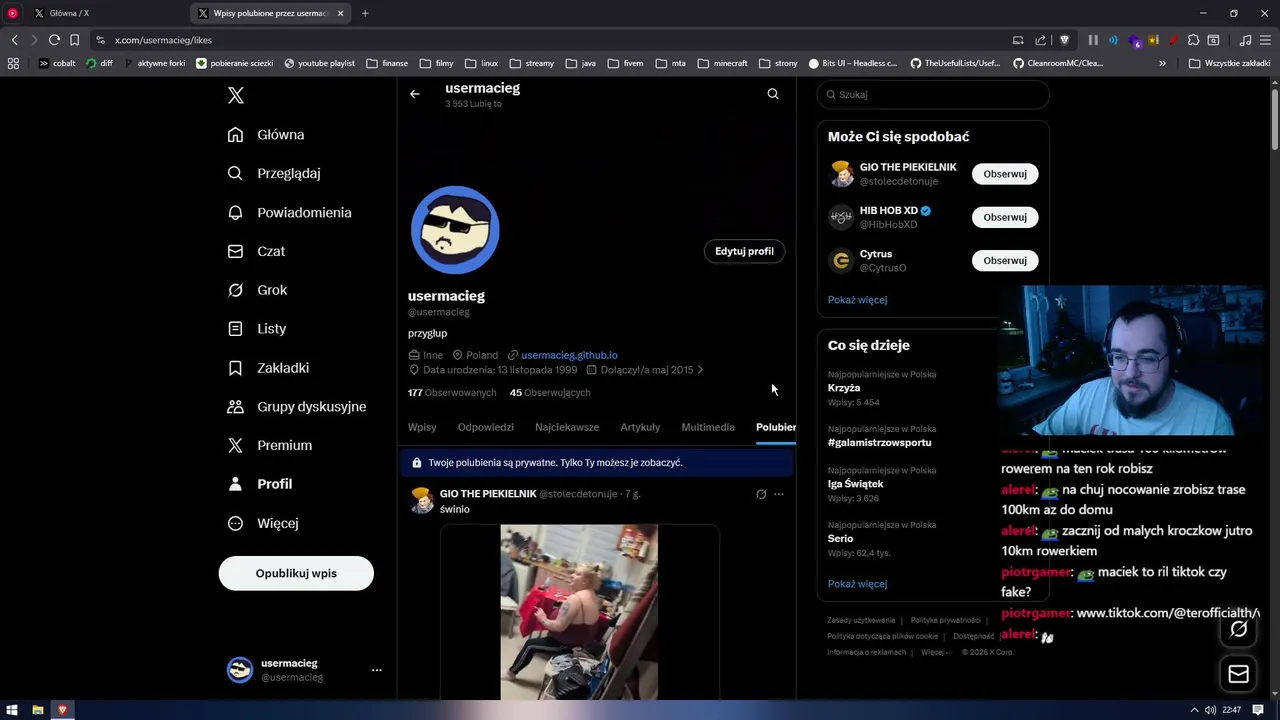The height and width of the screenshot is (720, 1280).
Task: Open usermacieg.github.io link
Action: [x=569, y=355]
